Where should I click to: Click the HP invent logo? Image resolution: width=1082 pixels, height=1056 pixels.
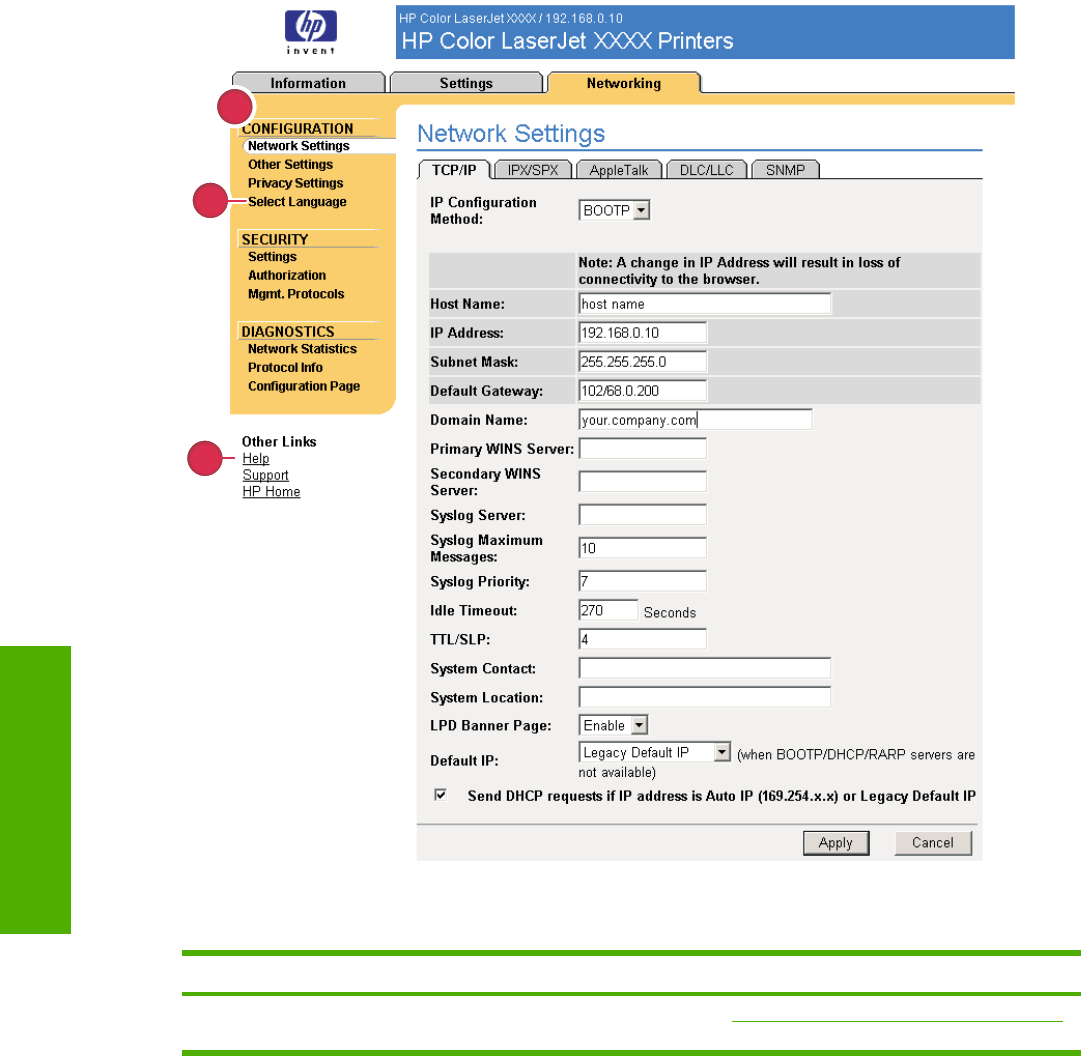[311, 32]
